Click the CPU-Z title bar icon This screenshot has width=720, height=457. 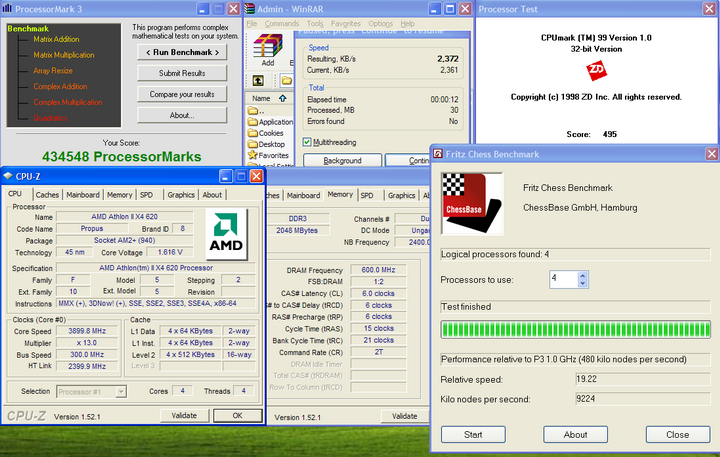[x=8, y=176]
